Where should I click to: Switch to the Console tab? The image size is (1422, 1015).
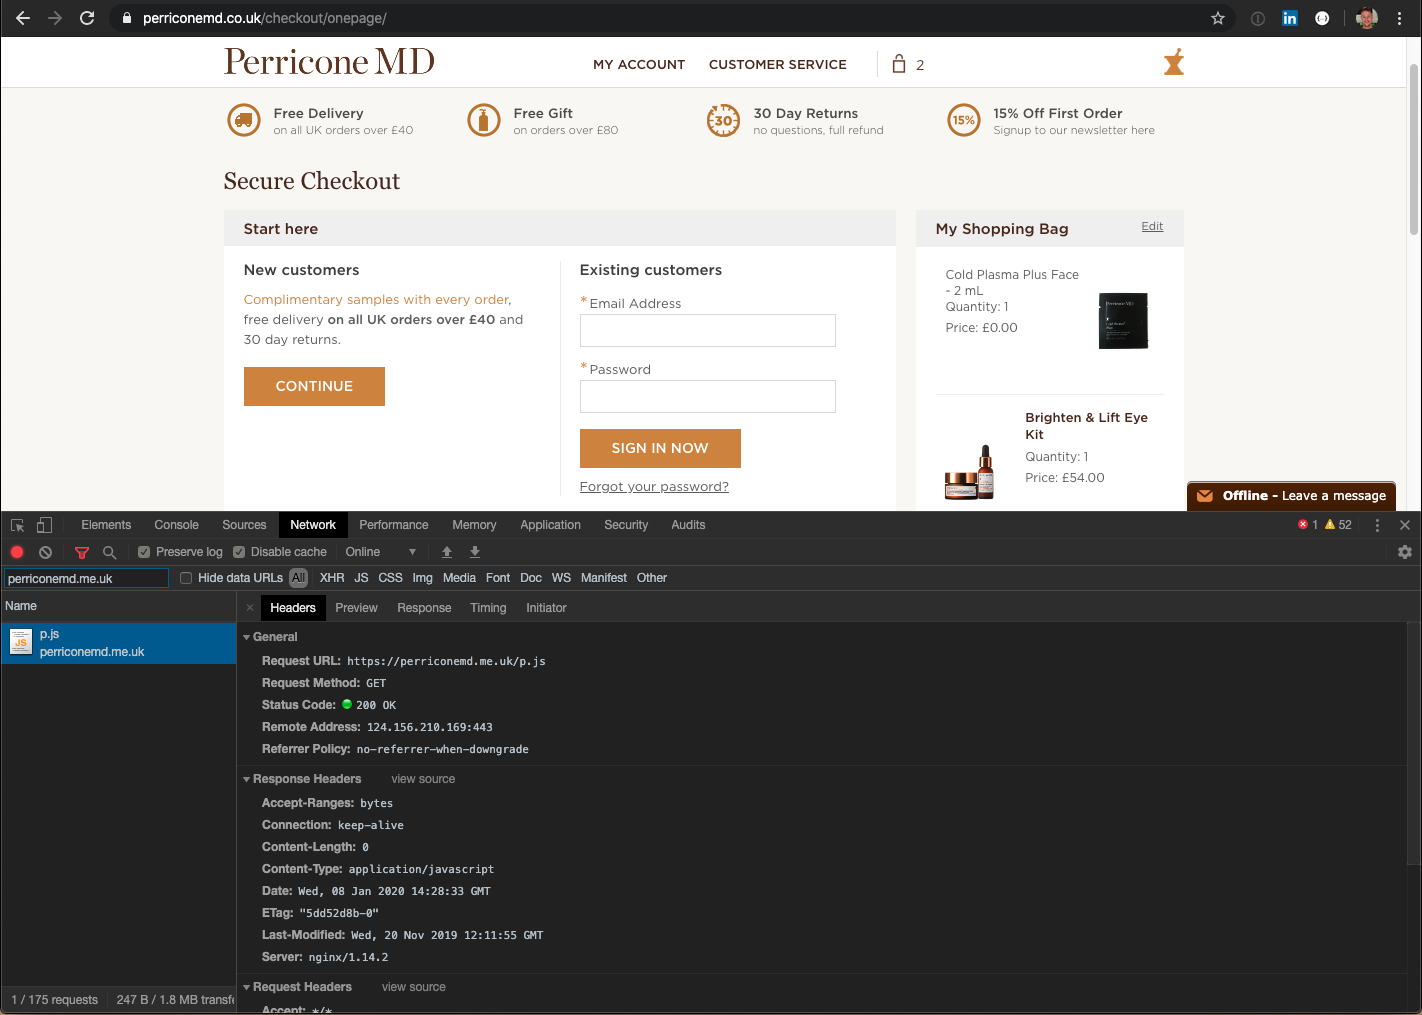pyautogui.click(x=176, y=525)
